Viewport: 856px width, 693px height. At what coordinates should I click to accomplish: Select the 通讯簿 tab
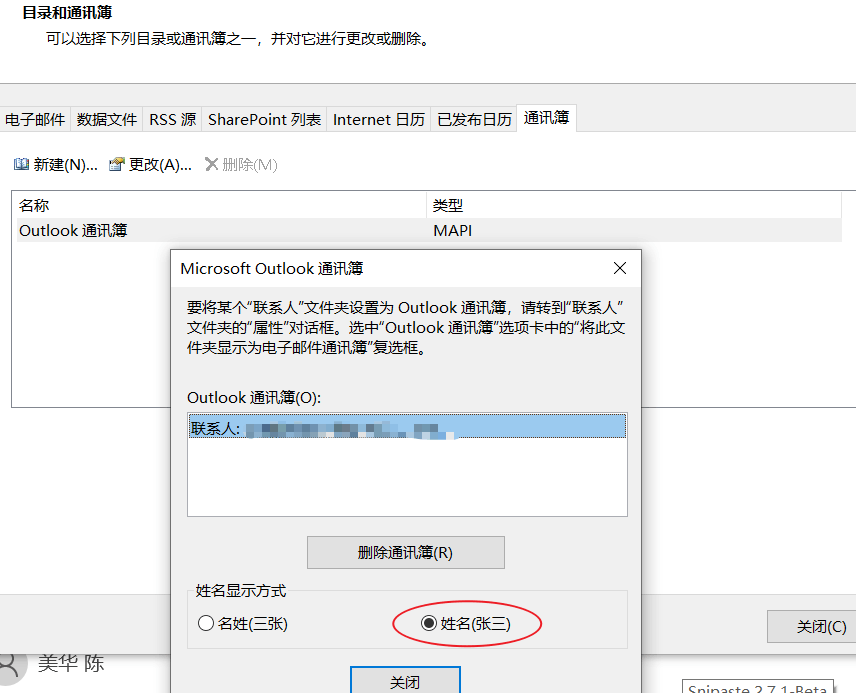[x=546, y=118]
